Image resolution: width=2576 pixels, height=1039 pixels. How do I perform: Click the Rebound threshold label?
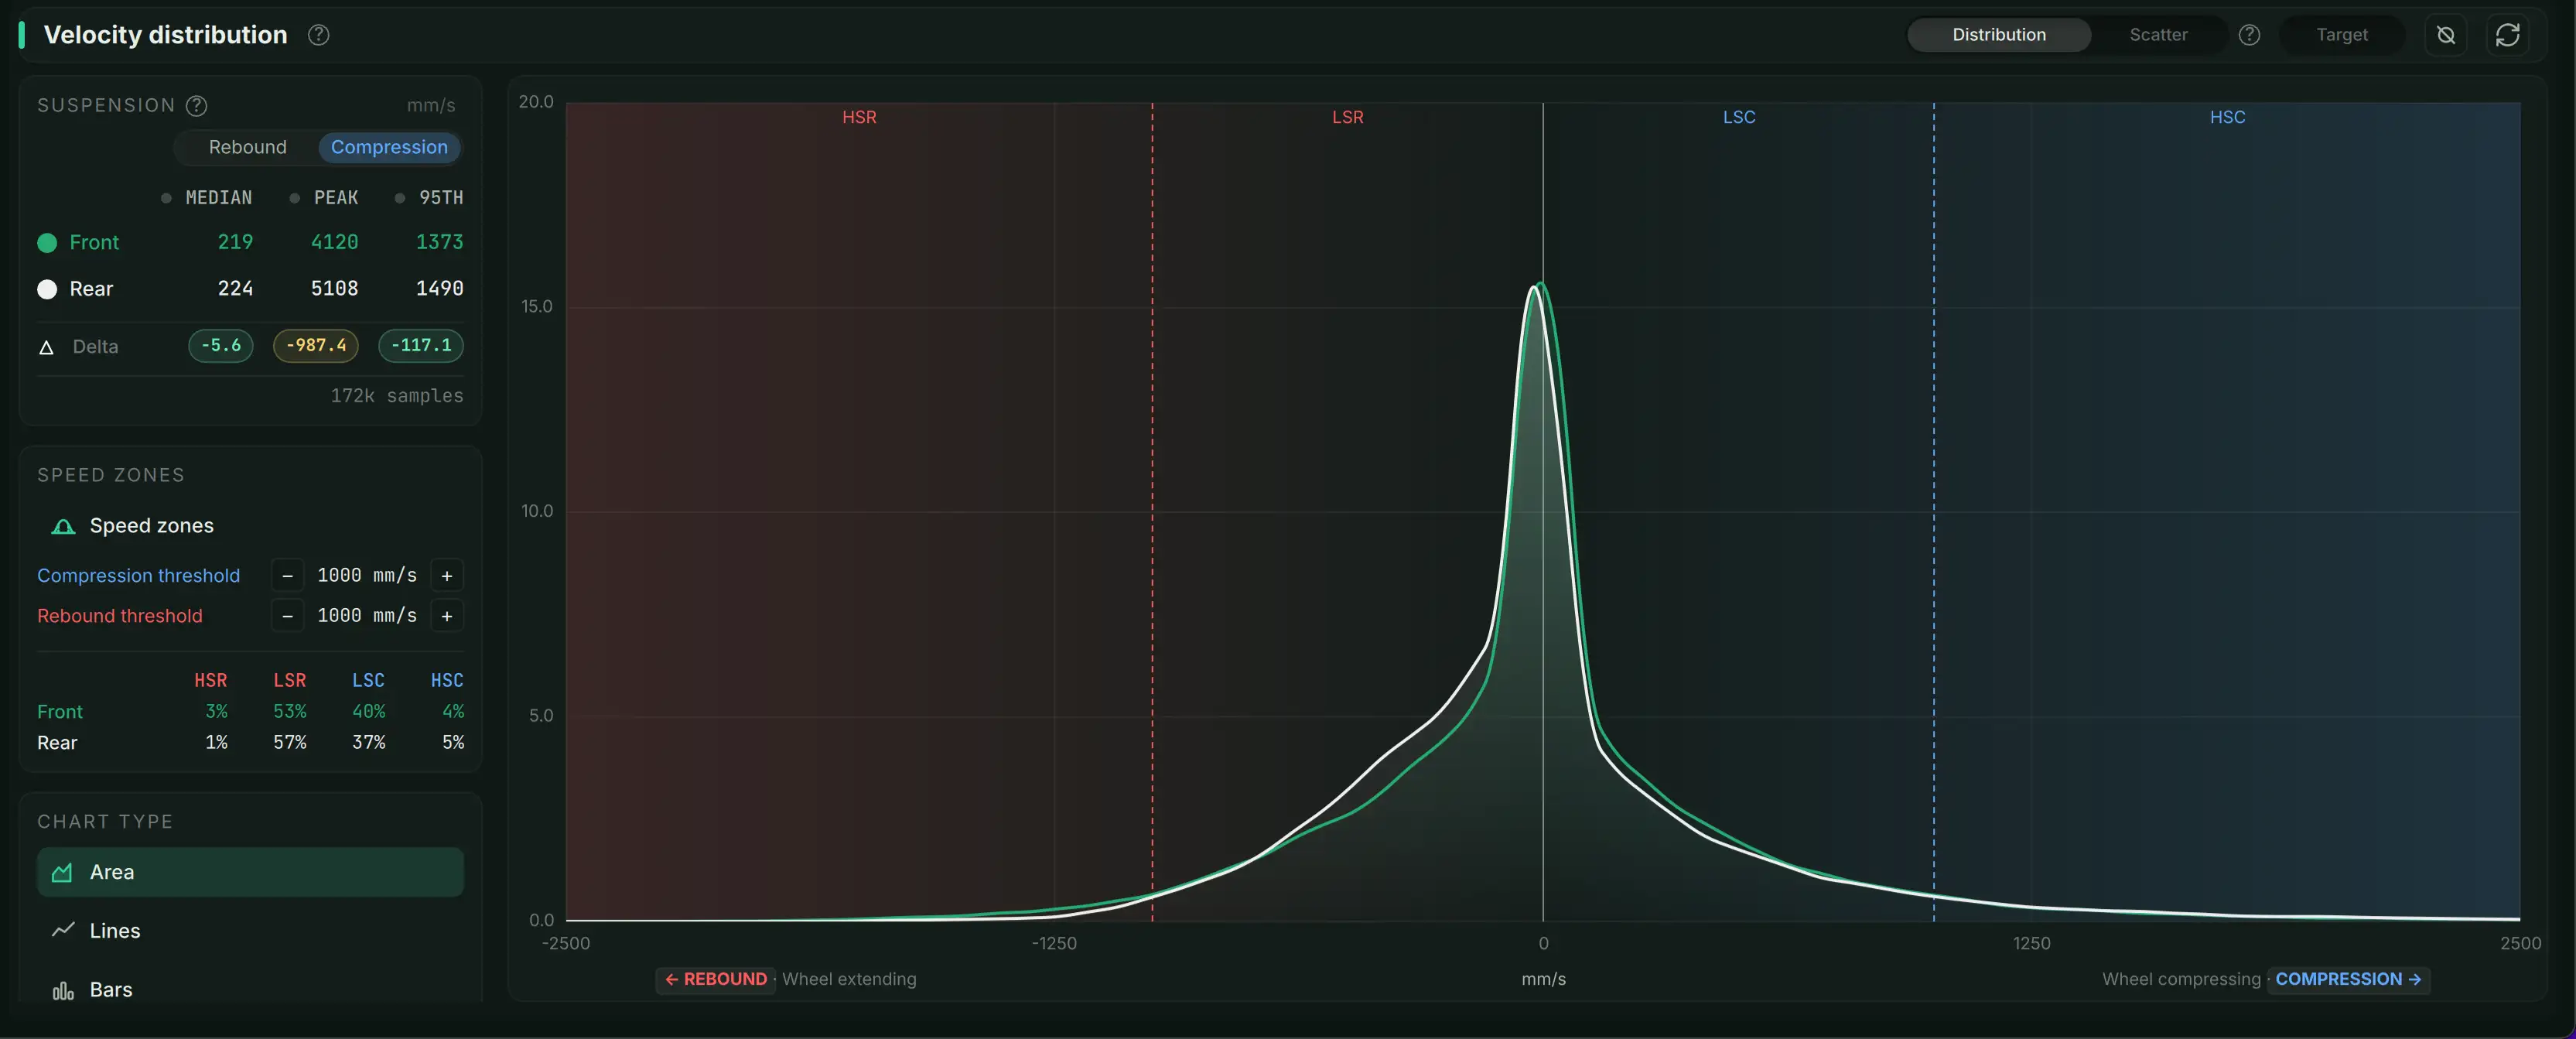click(x=119, y=616)
